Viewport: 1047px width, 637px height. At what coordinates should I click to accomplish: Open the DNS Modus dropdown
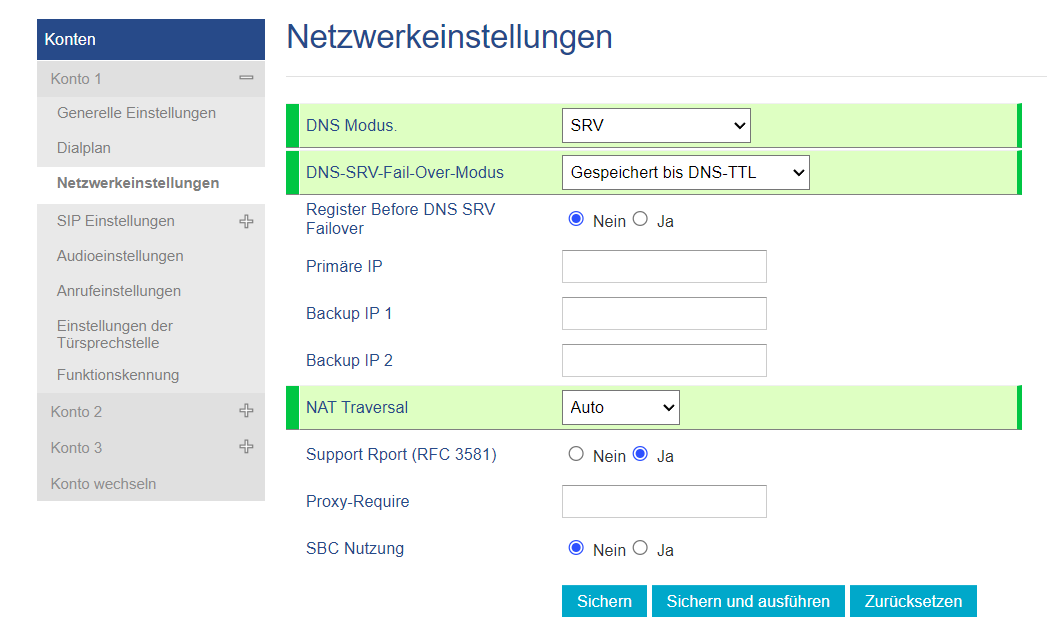(x=656, y=126)
